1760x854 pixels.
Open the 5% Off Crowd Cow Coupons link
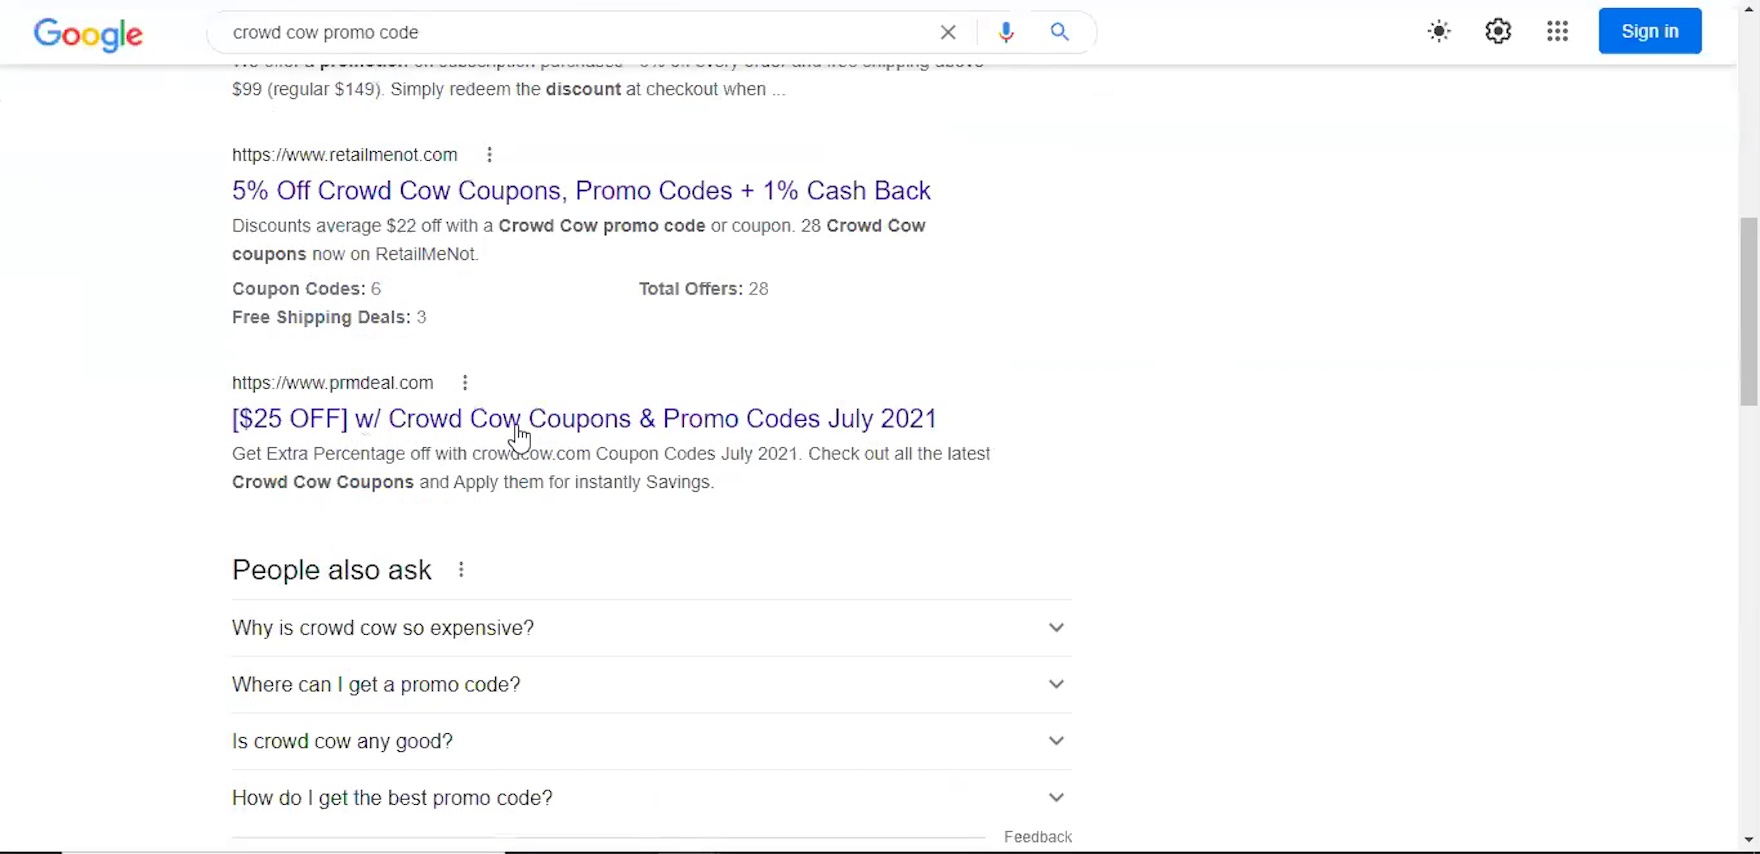tap(581, 191)
